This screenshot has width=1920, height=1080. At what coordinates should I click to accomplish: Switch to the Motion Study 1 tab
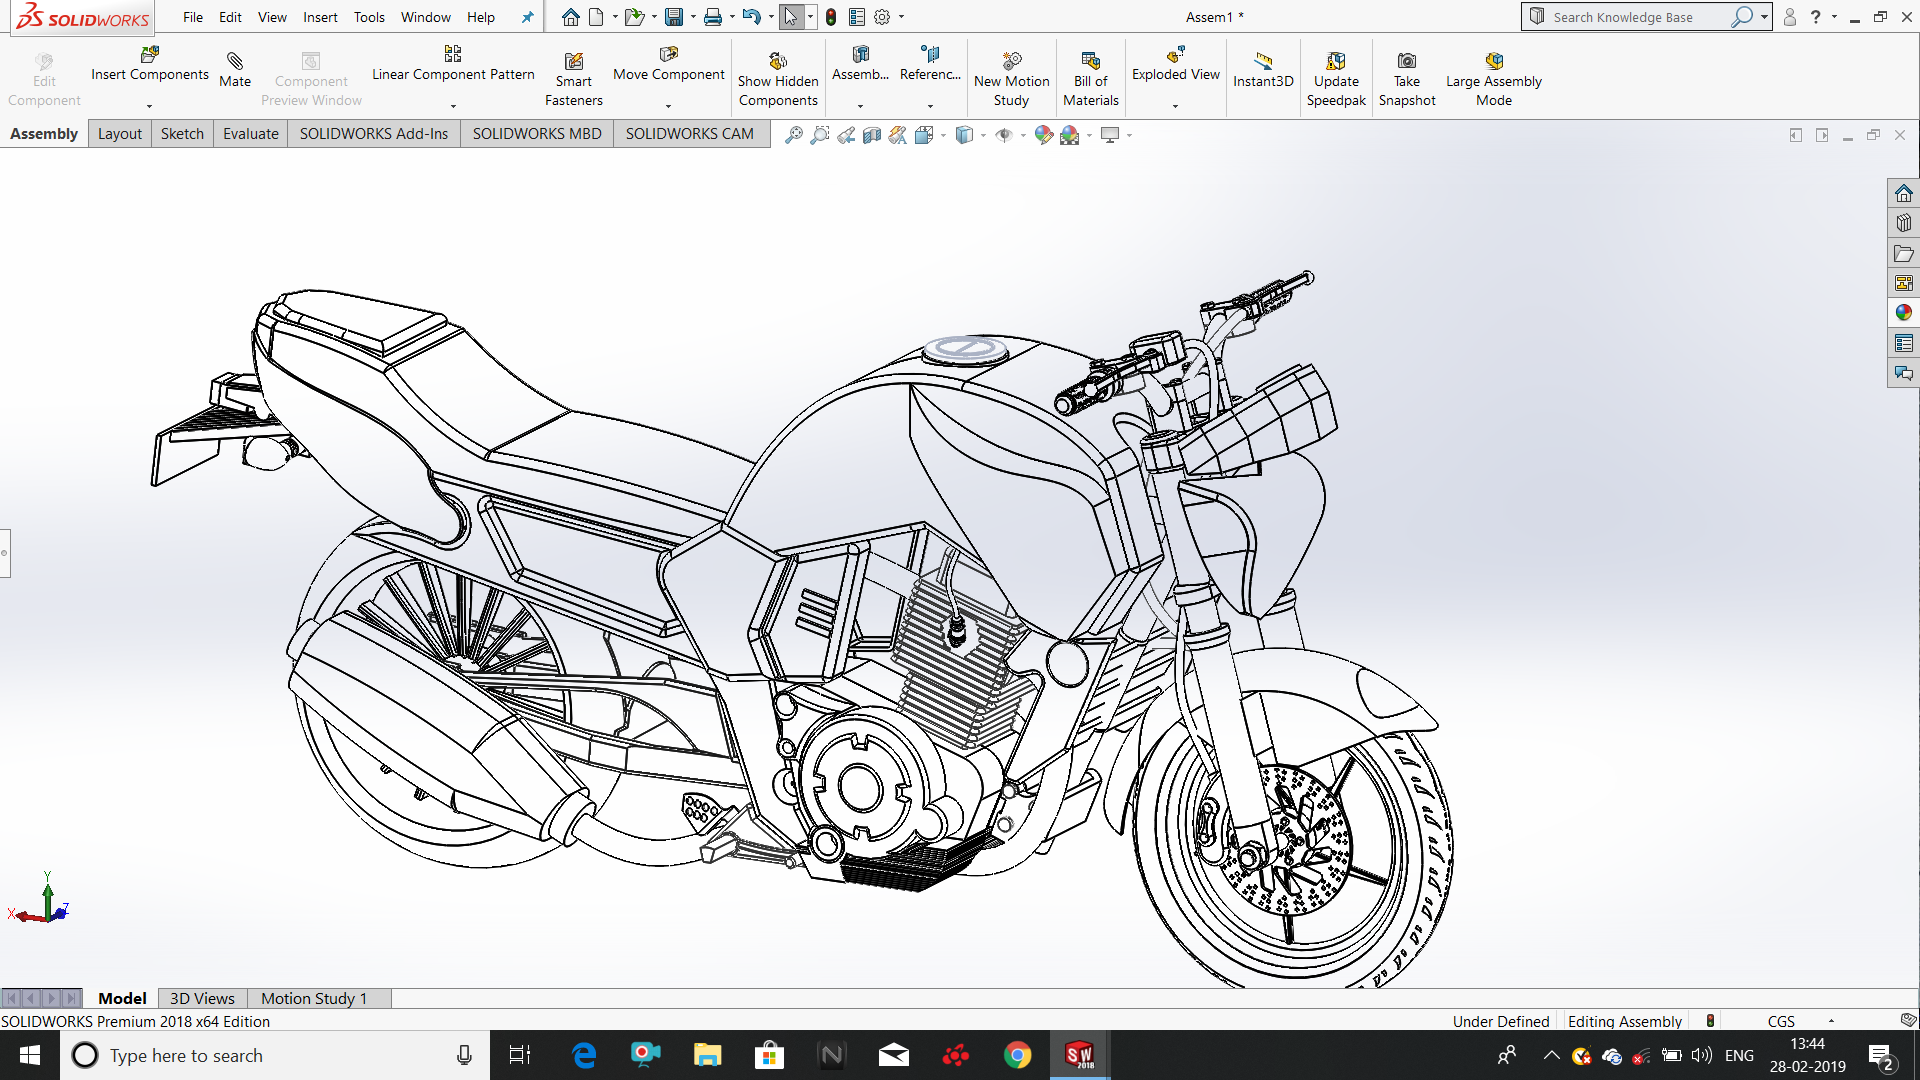(315, 998)
